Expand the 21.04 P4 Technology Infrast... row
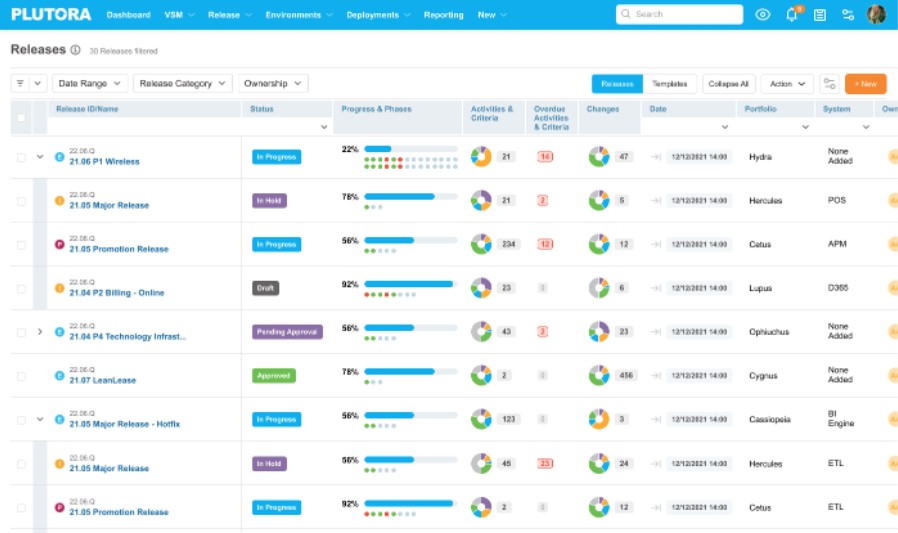The height and width of the screenshot is (533, 898). [x=40, y=332]
